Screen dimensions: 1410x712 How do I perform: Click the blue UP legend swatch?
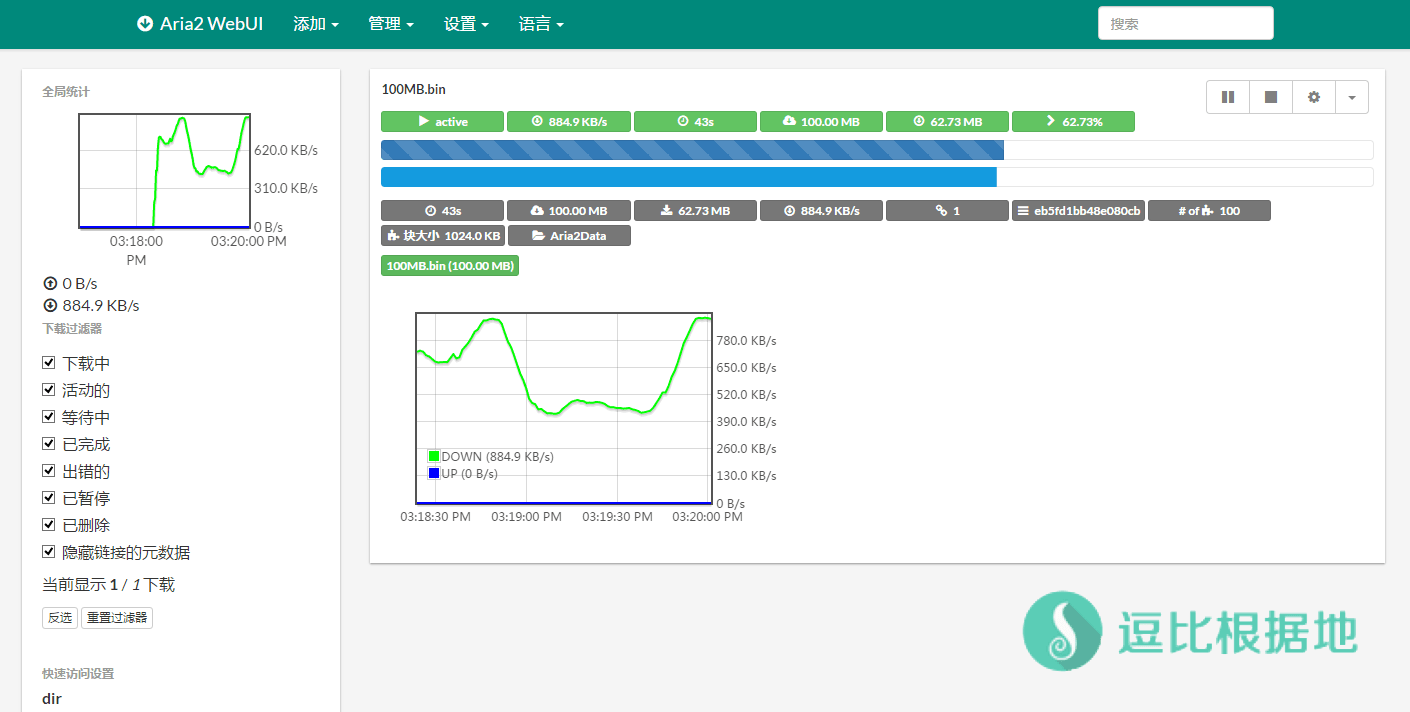click(434, 473)
